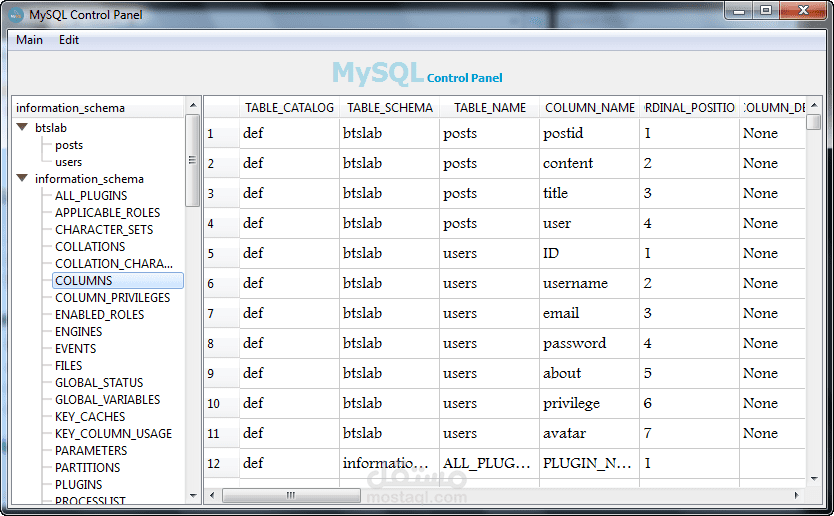Maximize the MySQL Control Panel window
The height and width of the screenshot is (516, 834).
pyautogui.click(x=766, y=10)
